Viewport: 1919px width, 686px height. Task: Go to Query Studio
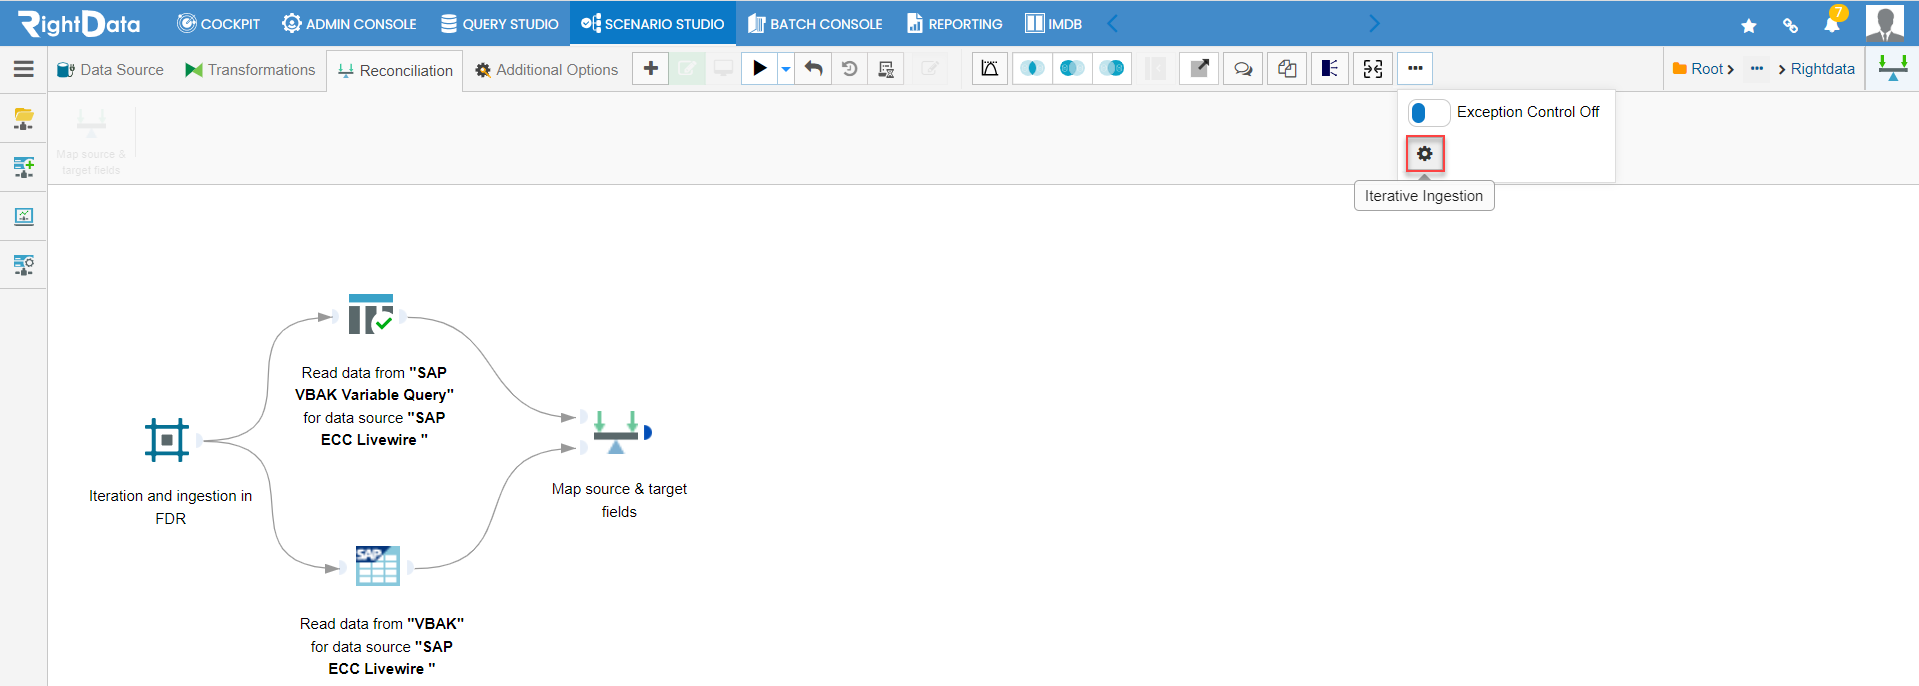pos(499,23)
